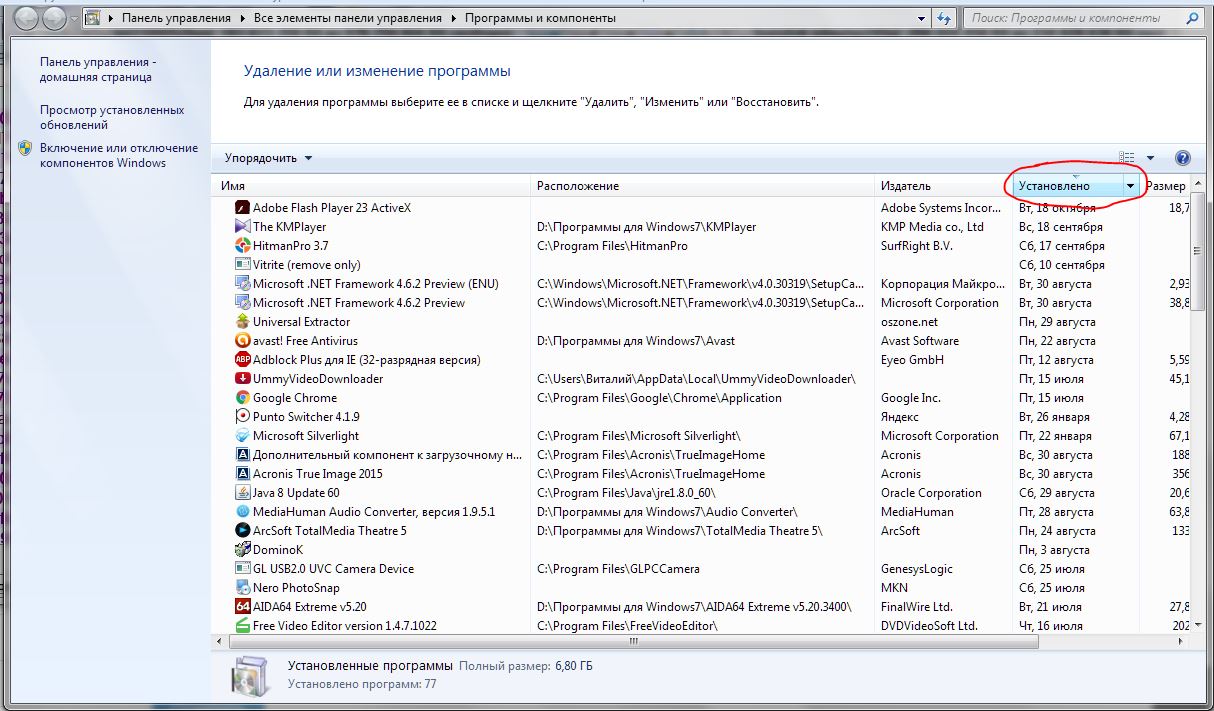Click the DVDVideoSoft Ltd. publisher cell
This screenshot has width=1214, height=711.
click(929, 626)
